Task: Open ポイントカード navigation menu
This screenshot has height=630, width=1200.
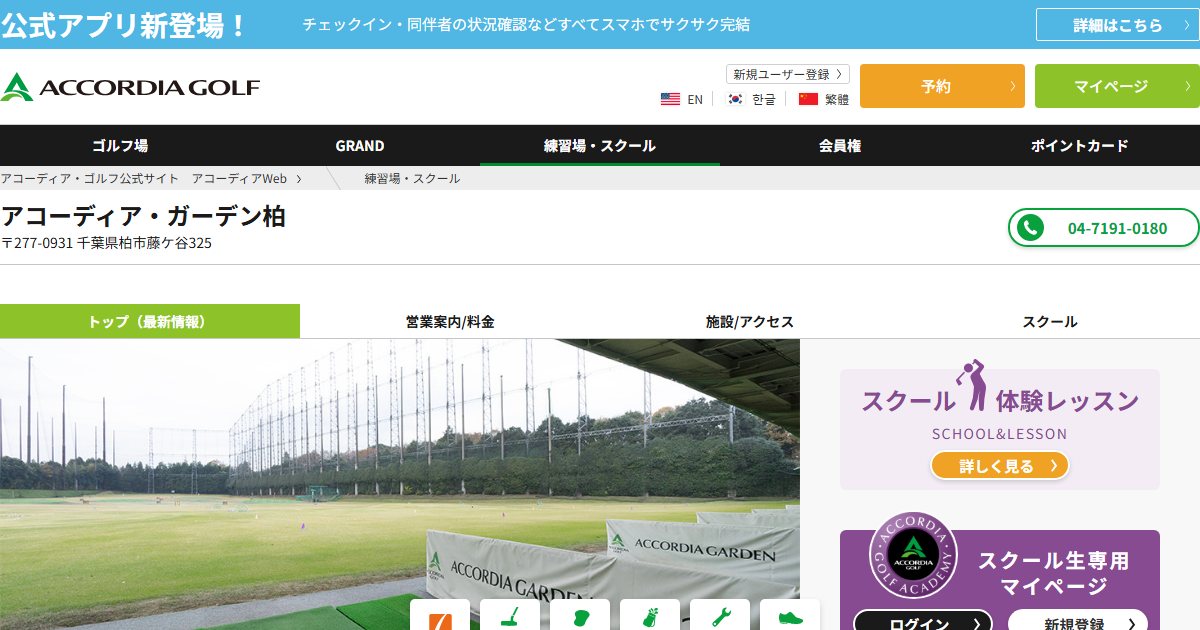Action: 1080,145
